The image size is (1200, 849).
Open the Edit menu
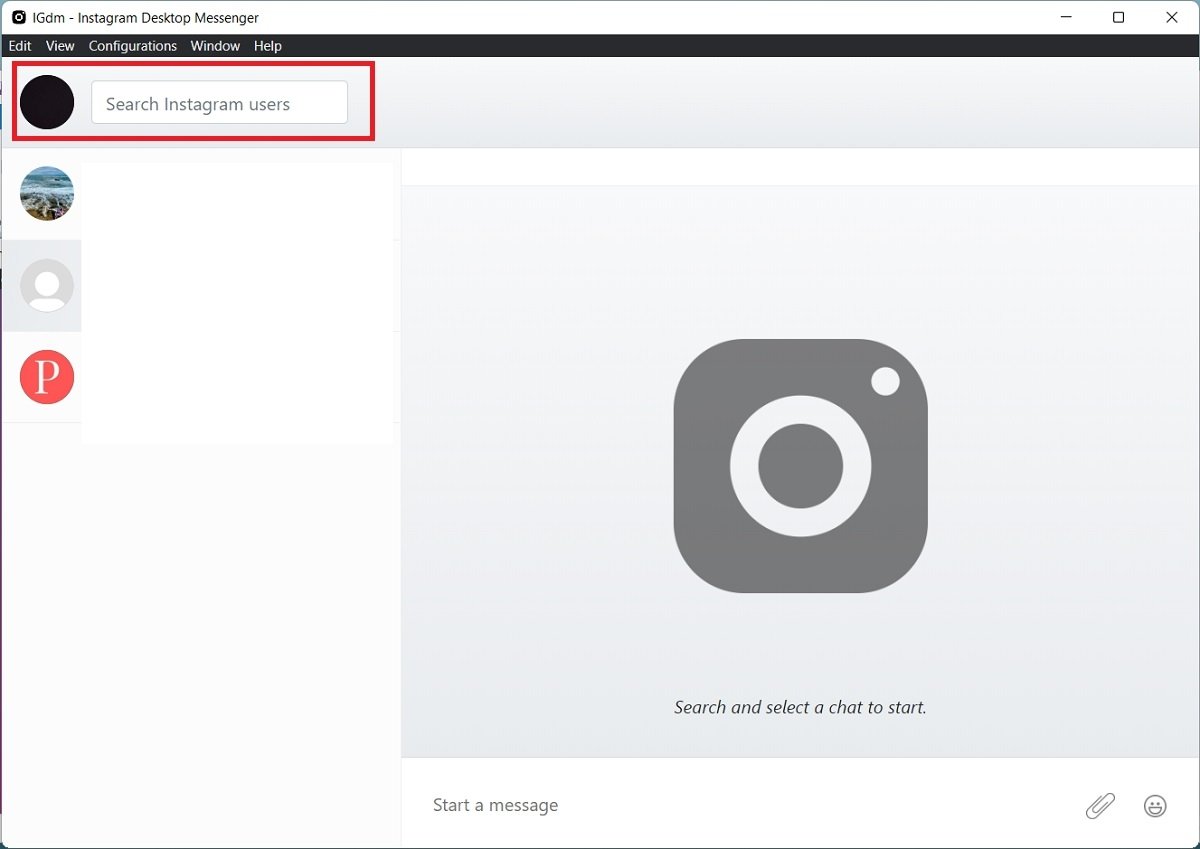[x=20, y=46]
